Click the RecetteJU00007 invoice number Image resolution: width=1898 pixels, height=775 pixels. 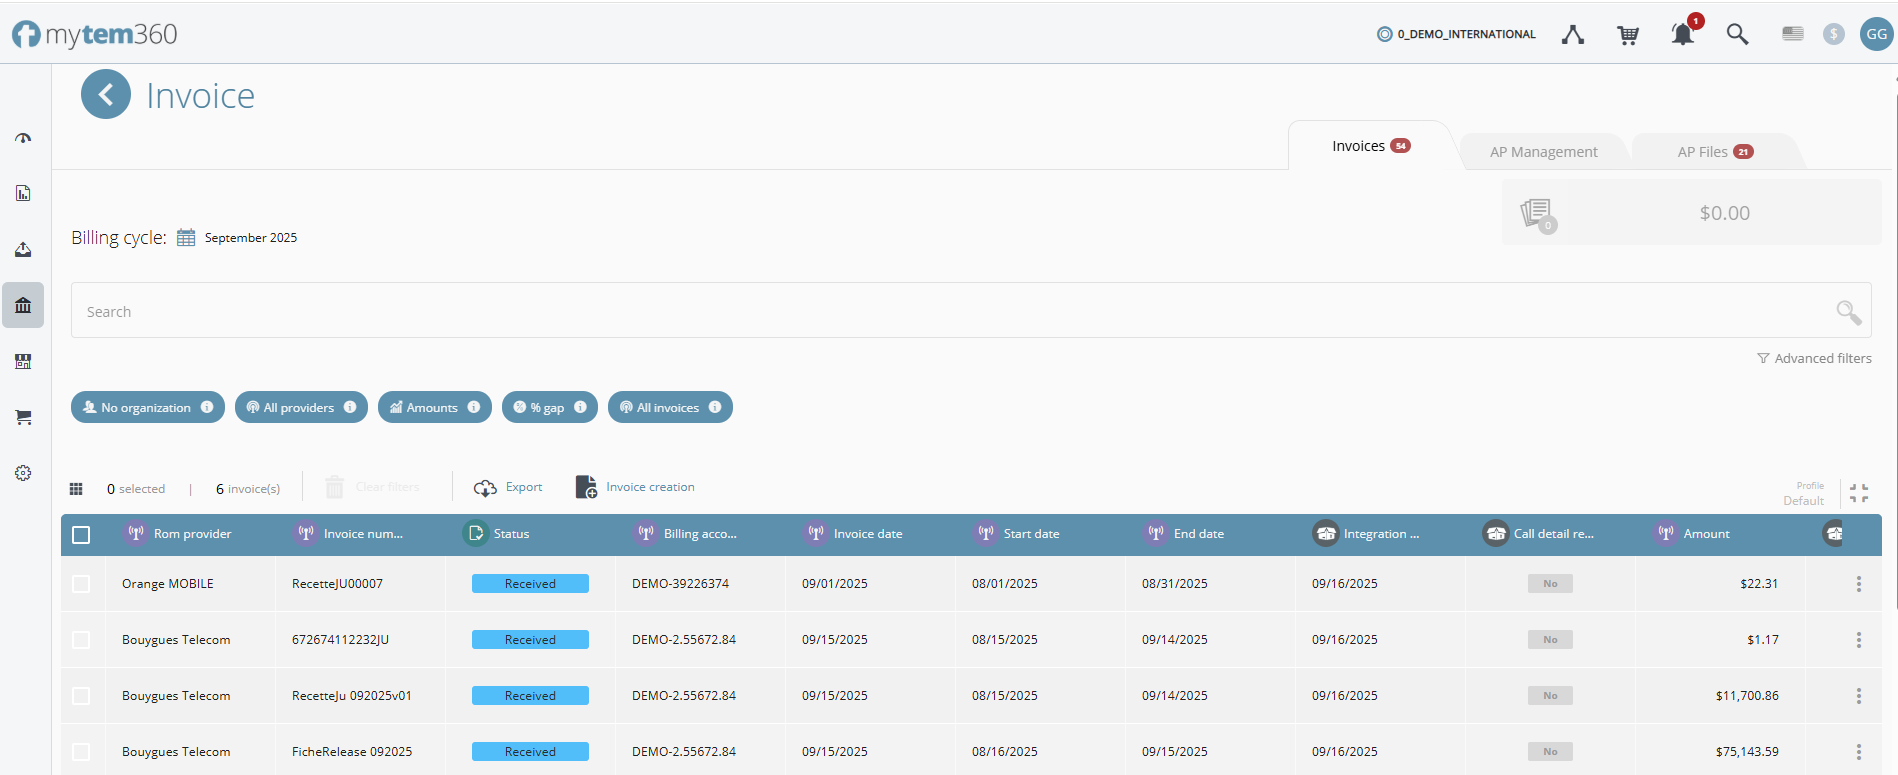[337, 584]
